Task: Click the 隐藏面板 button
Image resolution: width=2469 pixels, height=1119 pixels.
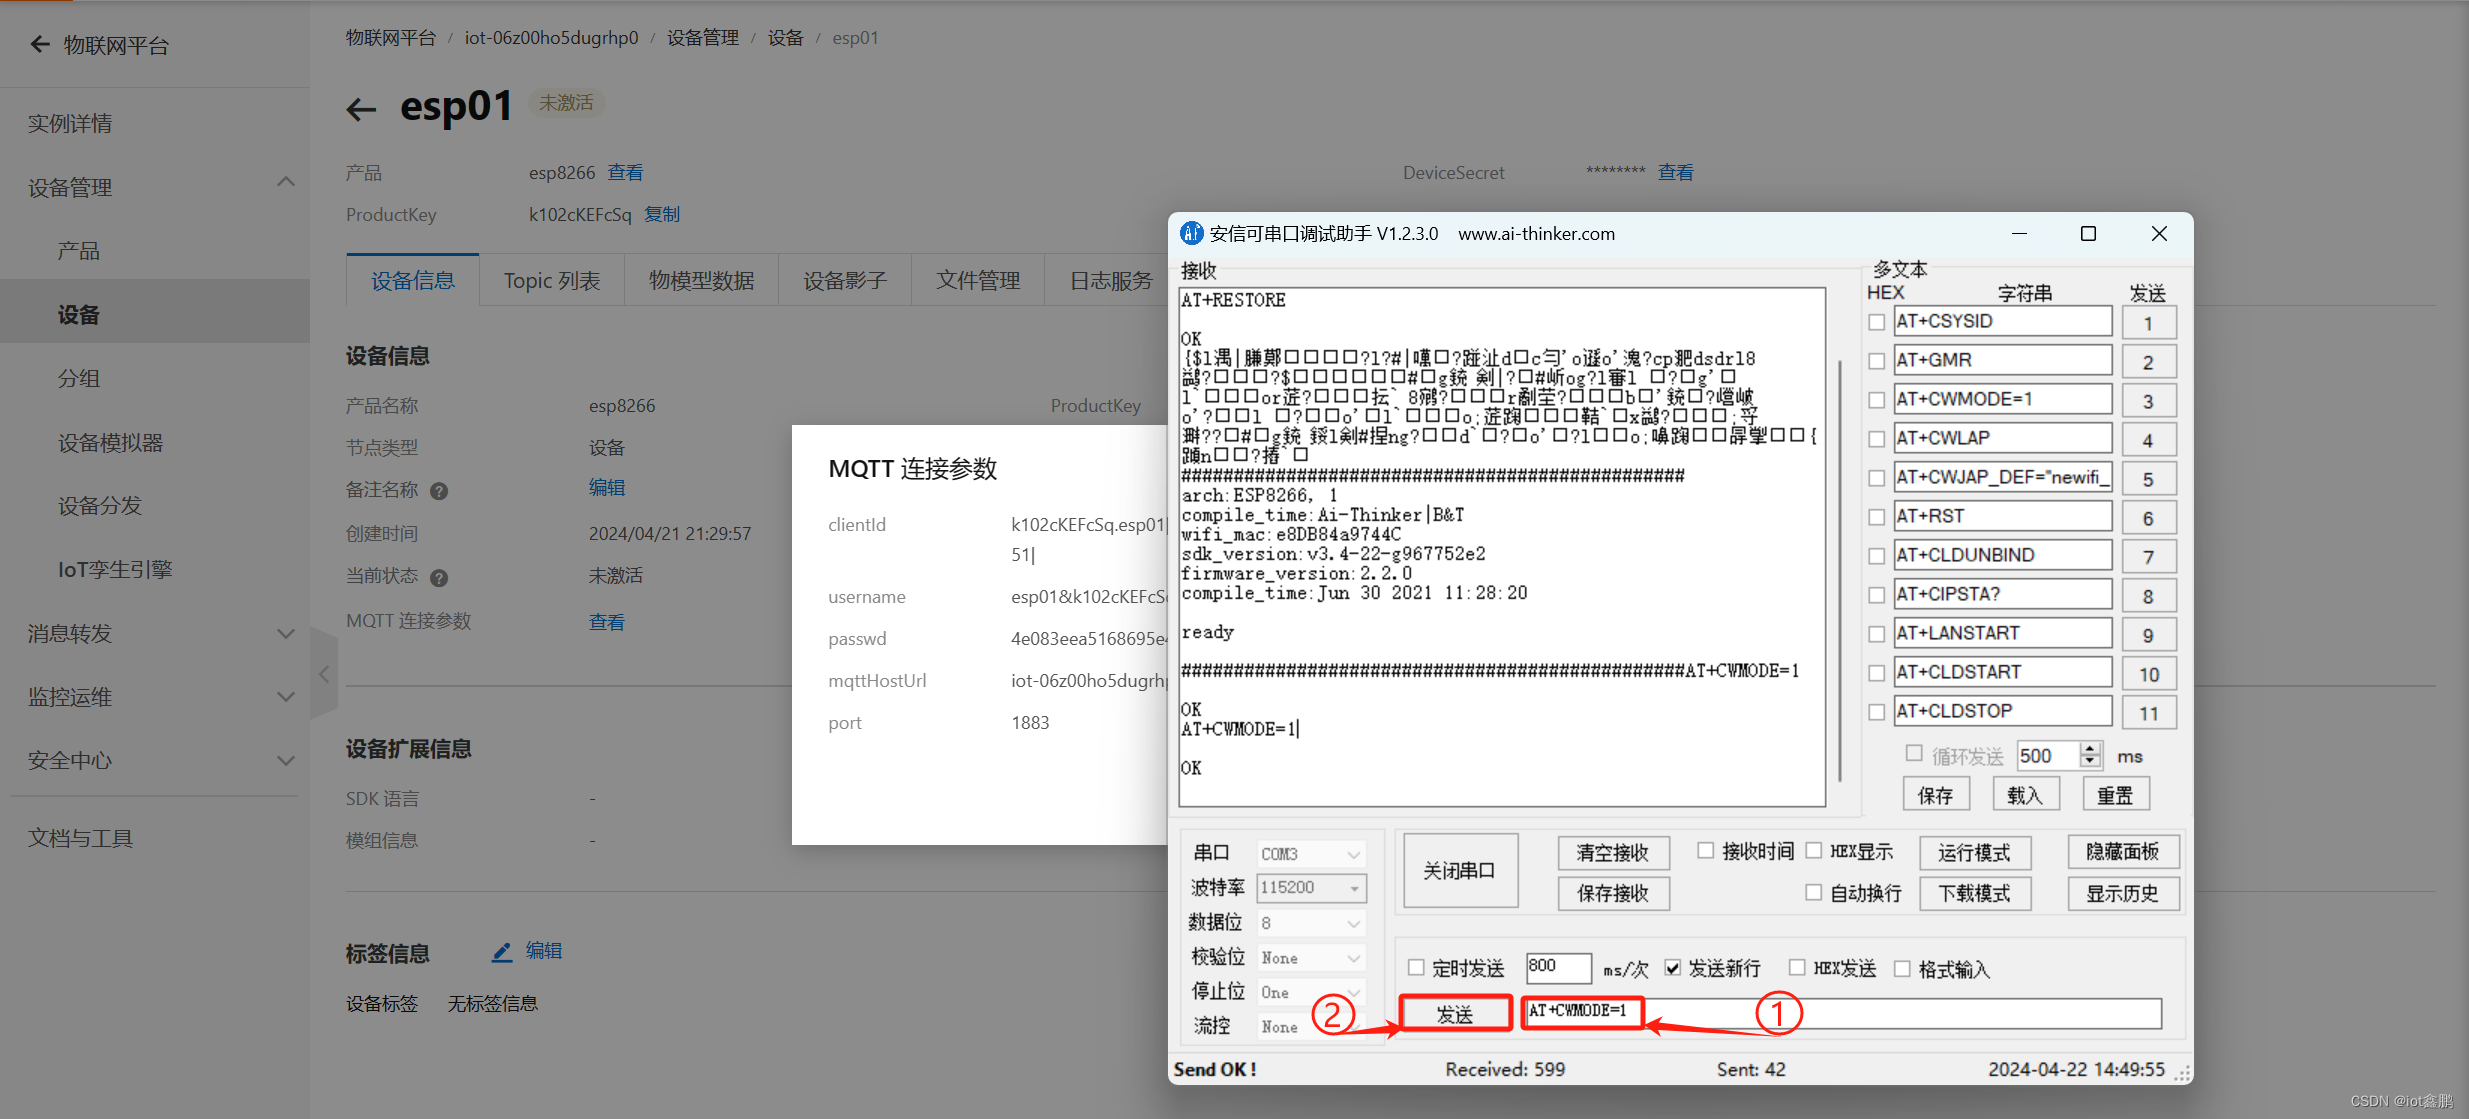Action: click(2123, 852)
